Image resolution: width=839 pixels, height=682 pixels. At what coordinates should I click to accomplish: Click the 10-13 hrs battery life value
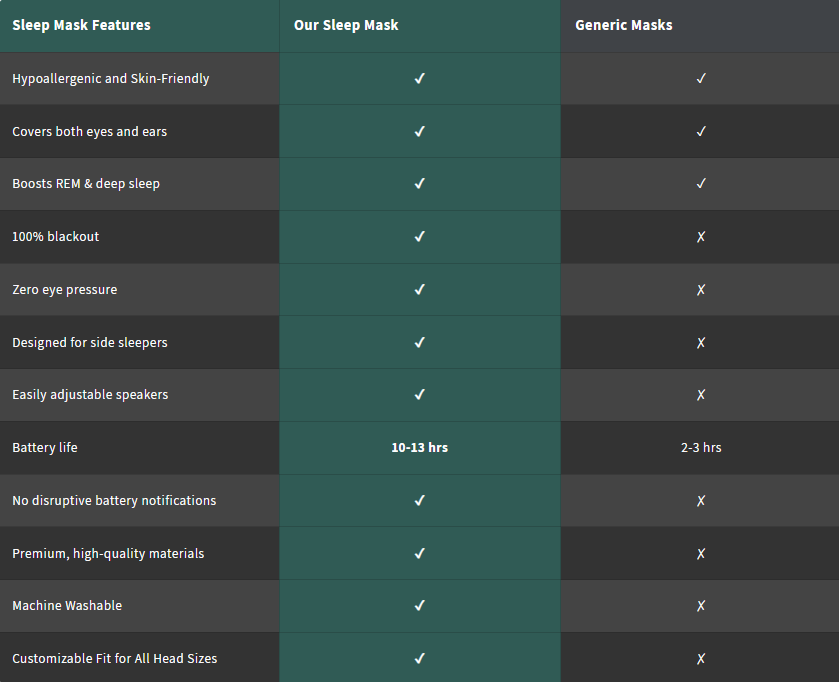tap(420, 448)
